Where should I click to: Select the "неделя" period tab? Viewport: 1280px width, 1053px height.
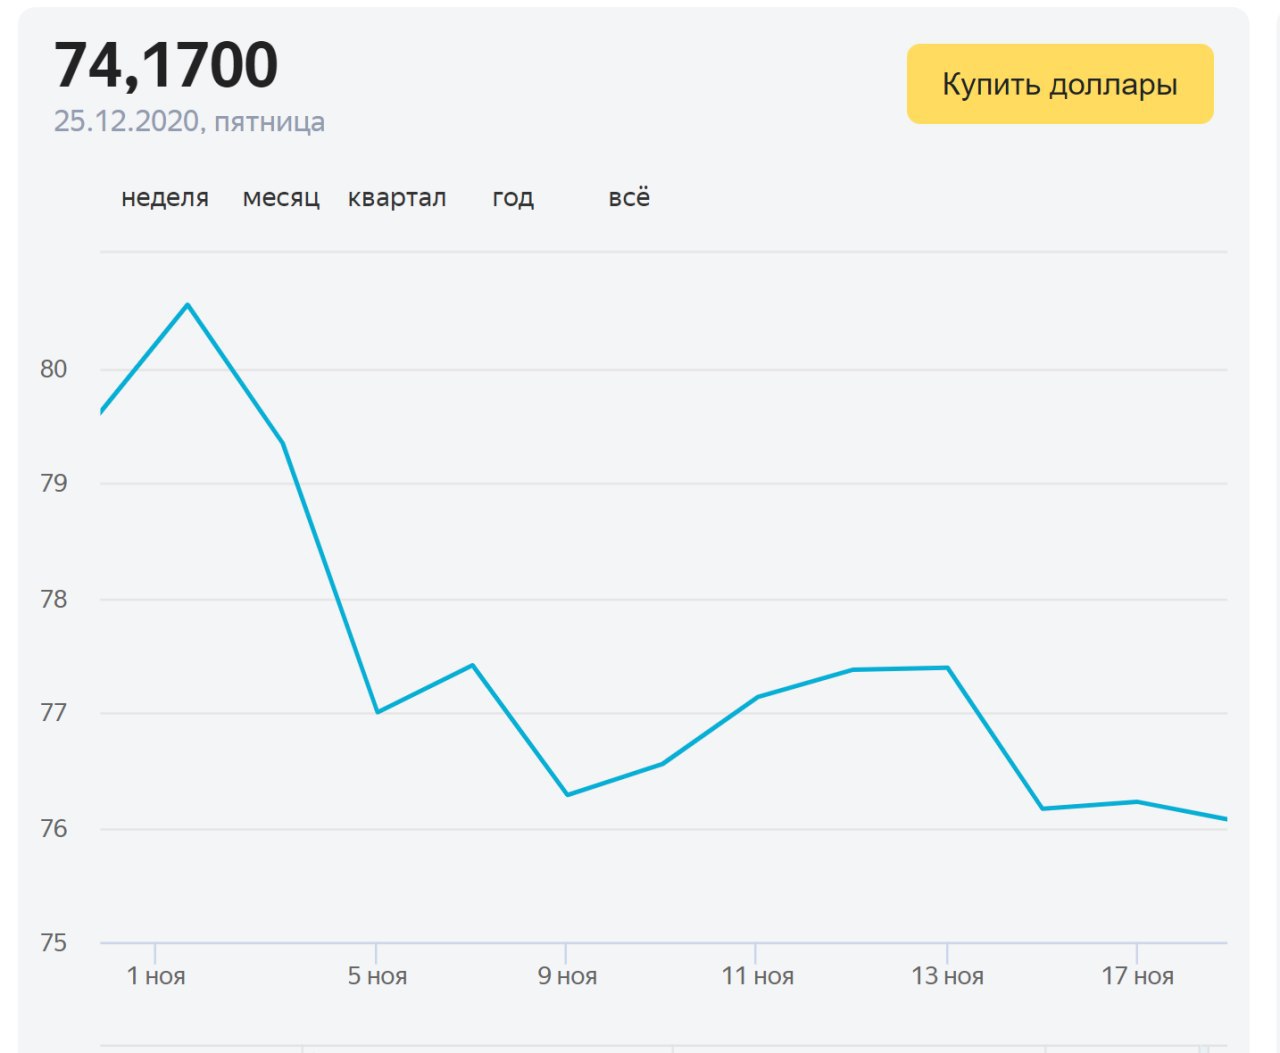pos(165,197)
